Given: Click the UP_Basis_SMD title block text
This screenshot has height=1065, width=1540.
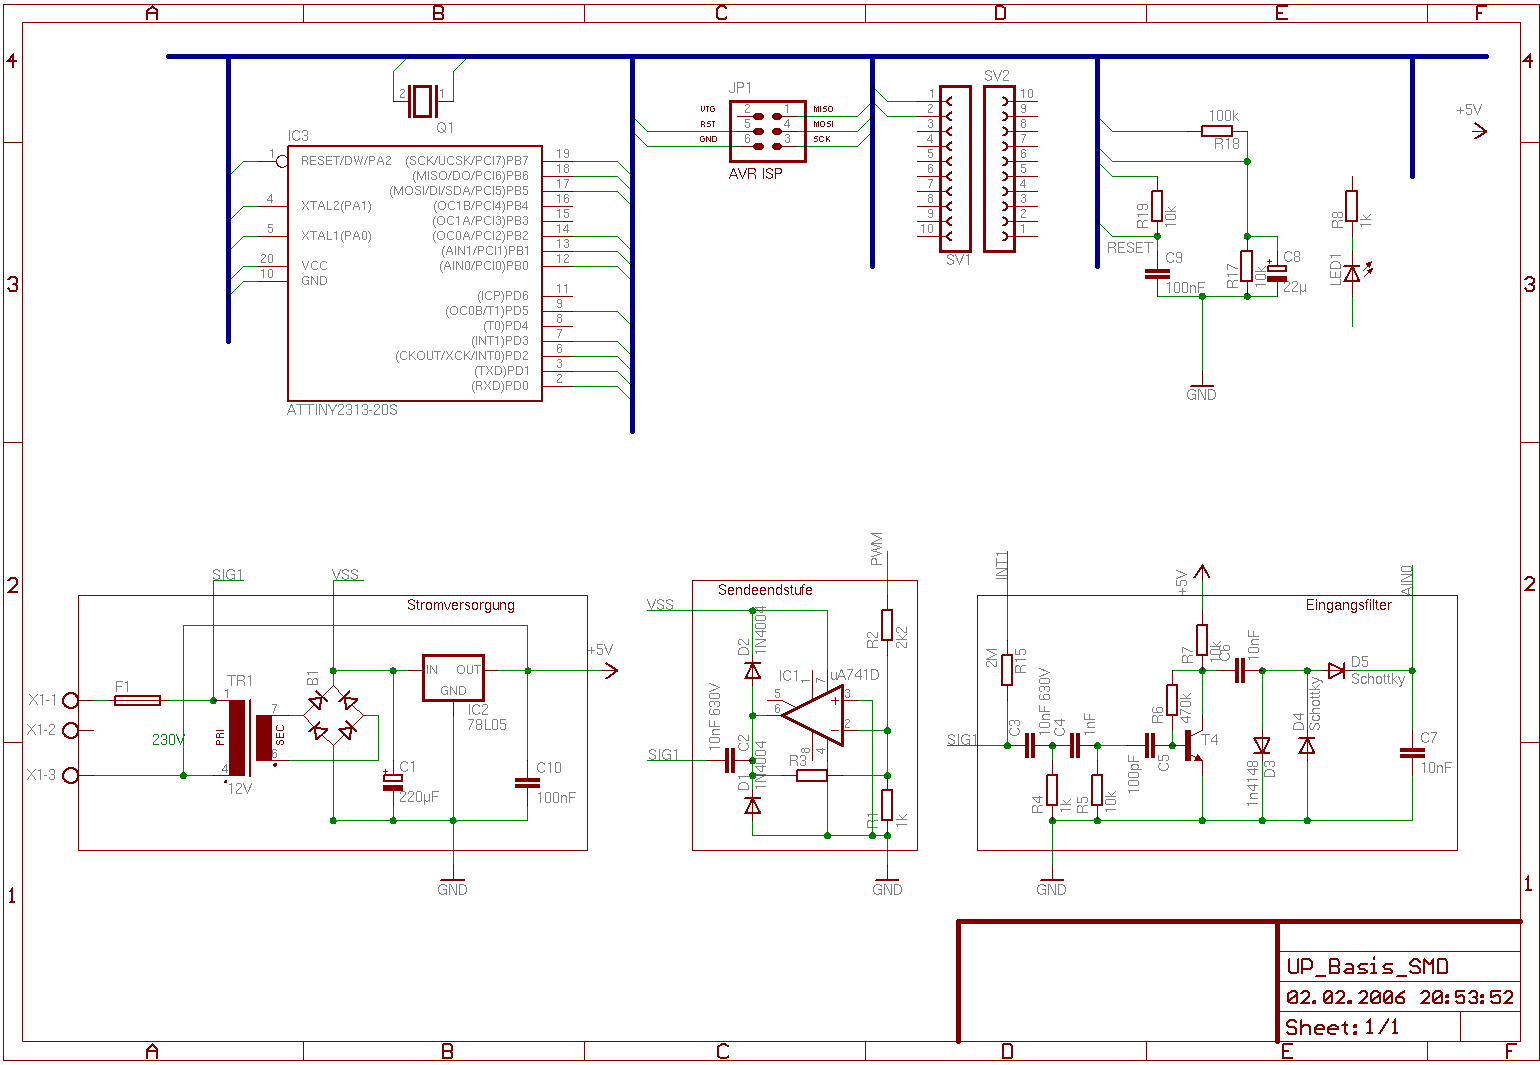Looking at the screenshot, I should click(x=1367, y=966).
